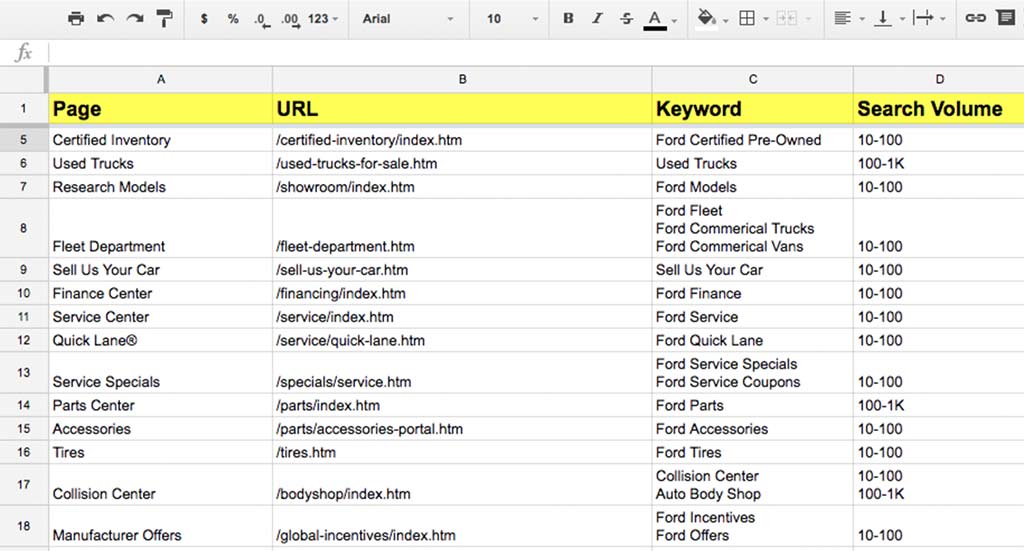
Task: Format as currency with dollar sign
Action: (x=204, y=19)
